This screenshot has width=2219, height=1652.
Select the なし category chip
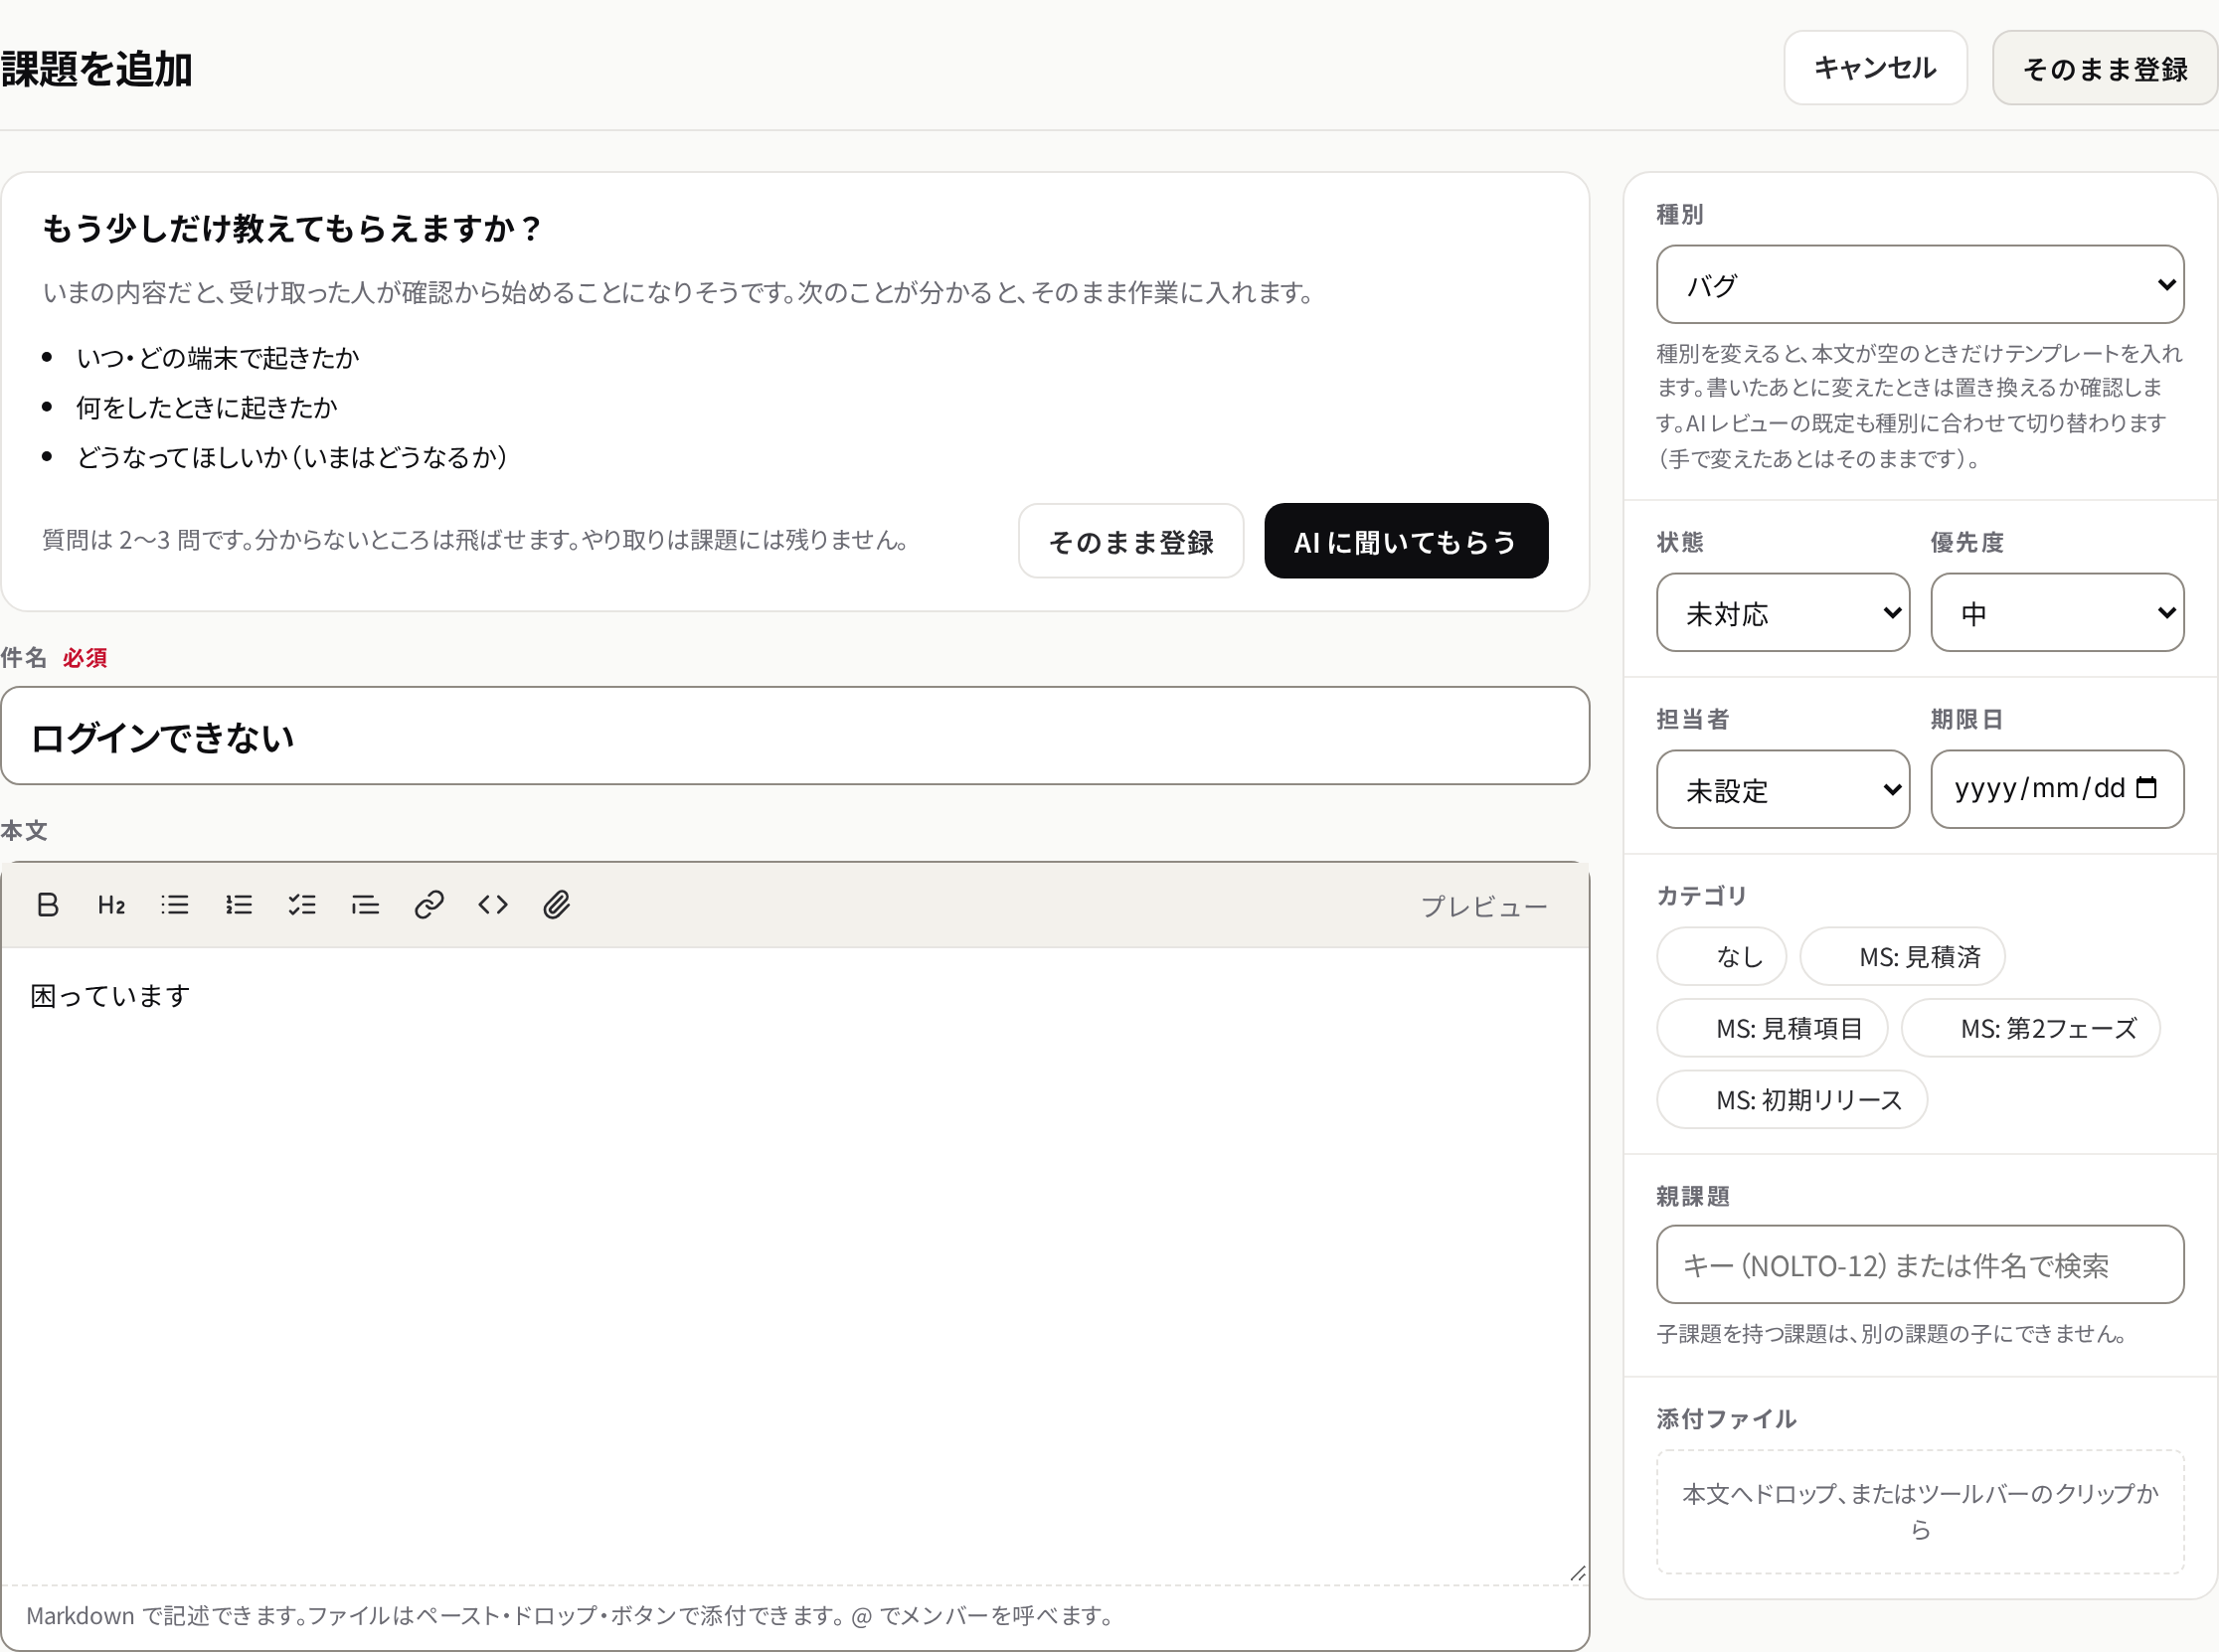point(1721,957)
